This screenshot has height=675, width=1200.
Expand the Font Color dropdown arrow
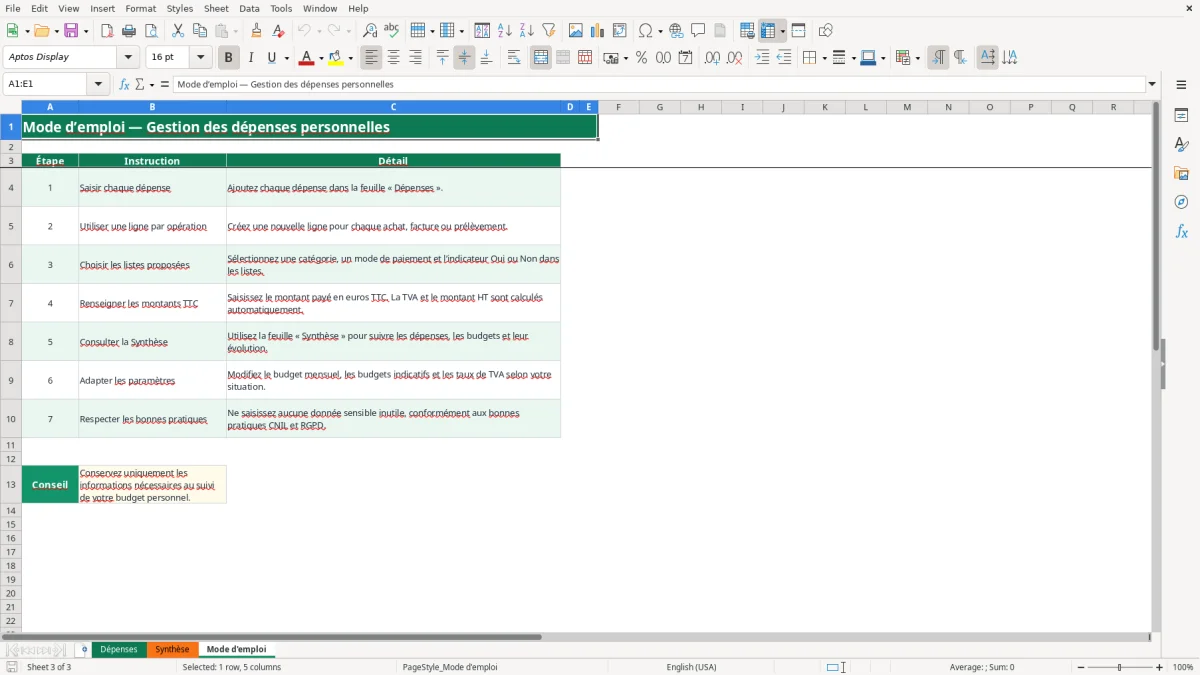[321, 58]
